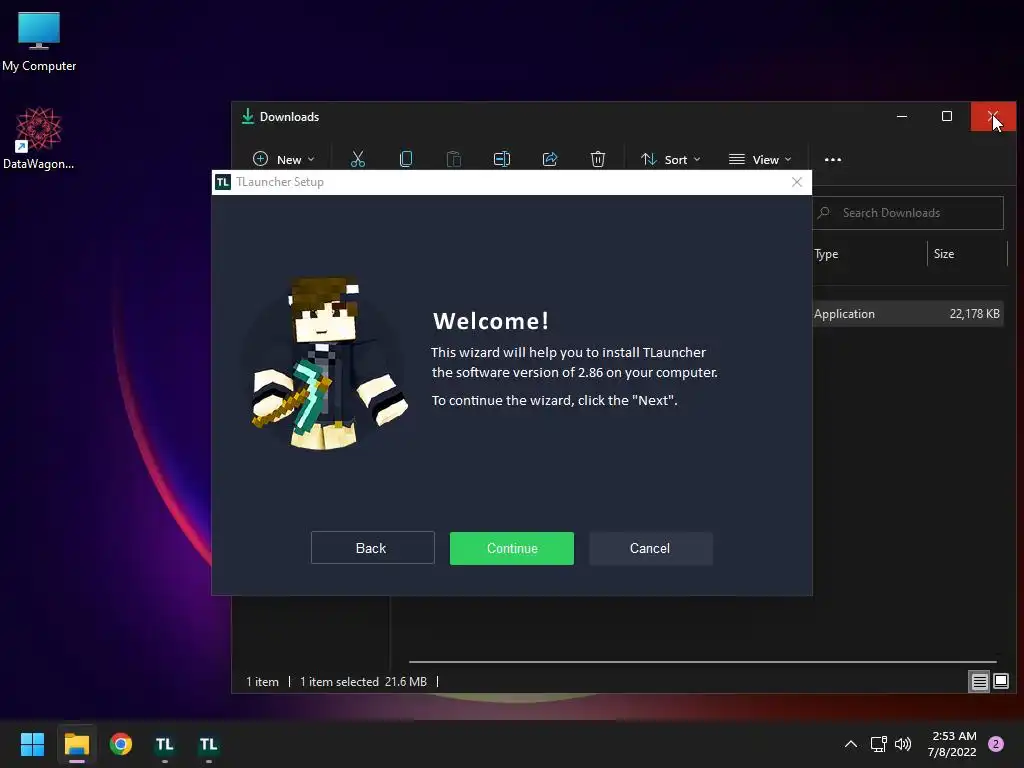
Task: Click the volume speaker icon in tray
Action: click(x=903, y=744)
